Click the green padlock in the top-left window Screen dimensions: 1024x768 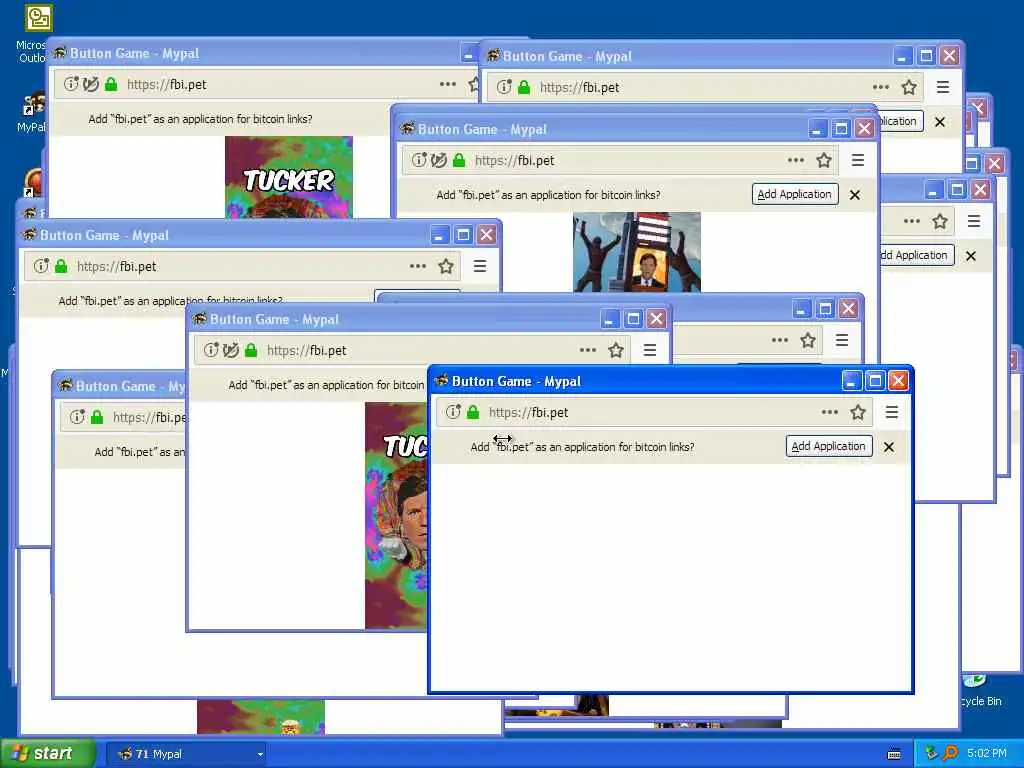click(111, 84)
